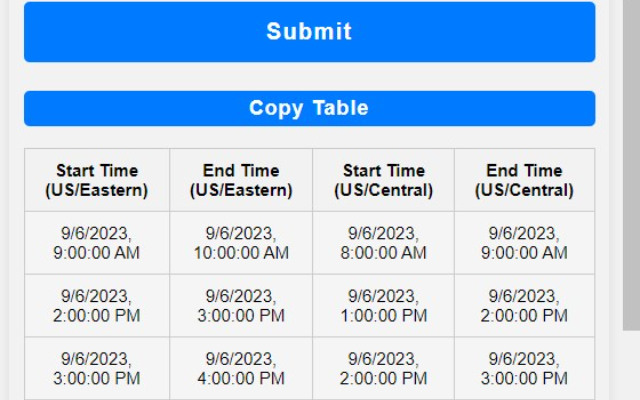The height and width of the screenshot is (400, 640).
Task: Select second-row Central end time 2:00:00 PM
Action: click(524, 306)
